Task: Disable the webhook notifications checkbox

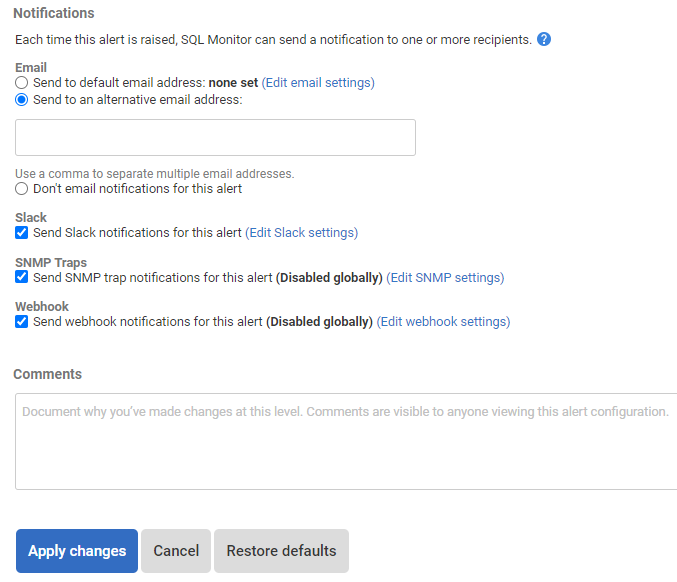Action: coord(21,322)
